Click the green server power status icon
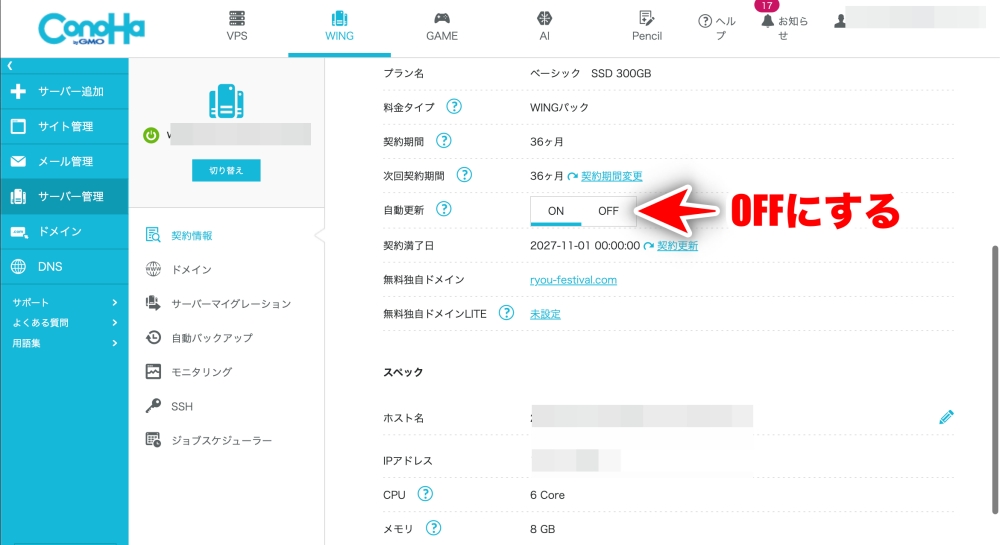The image size is (1000, 545). pyautogui.click(x=151, y=135)
